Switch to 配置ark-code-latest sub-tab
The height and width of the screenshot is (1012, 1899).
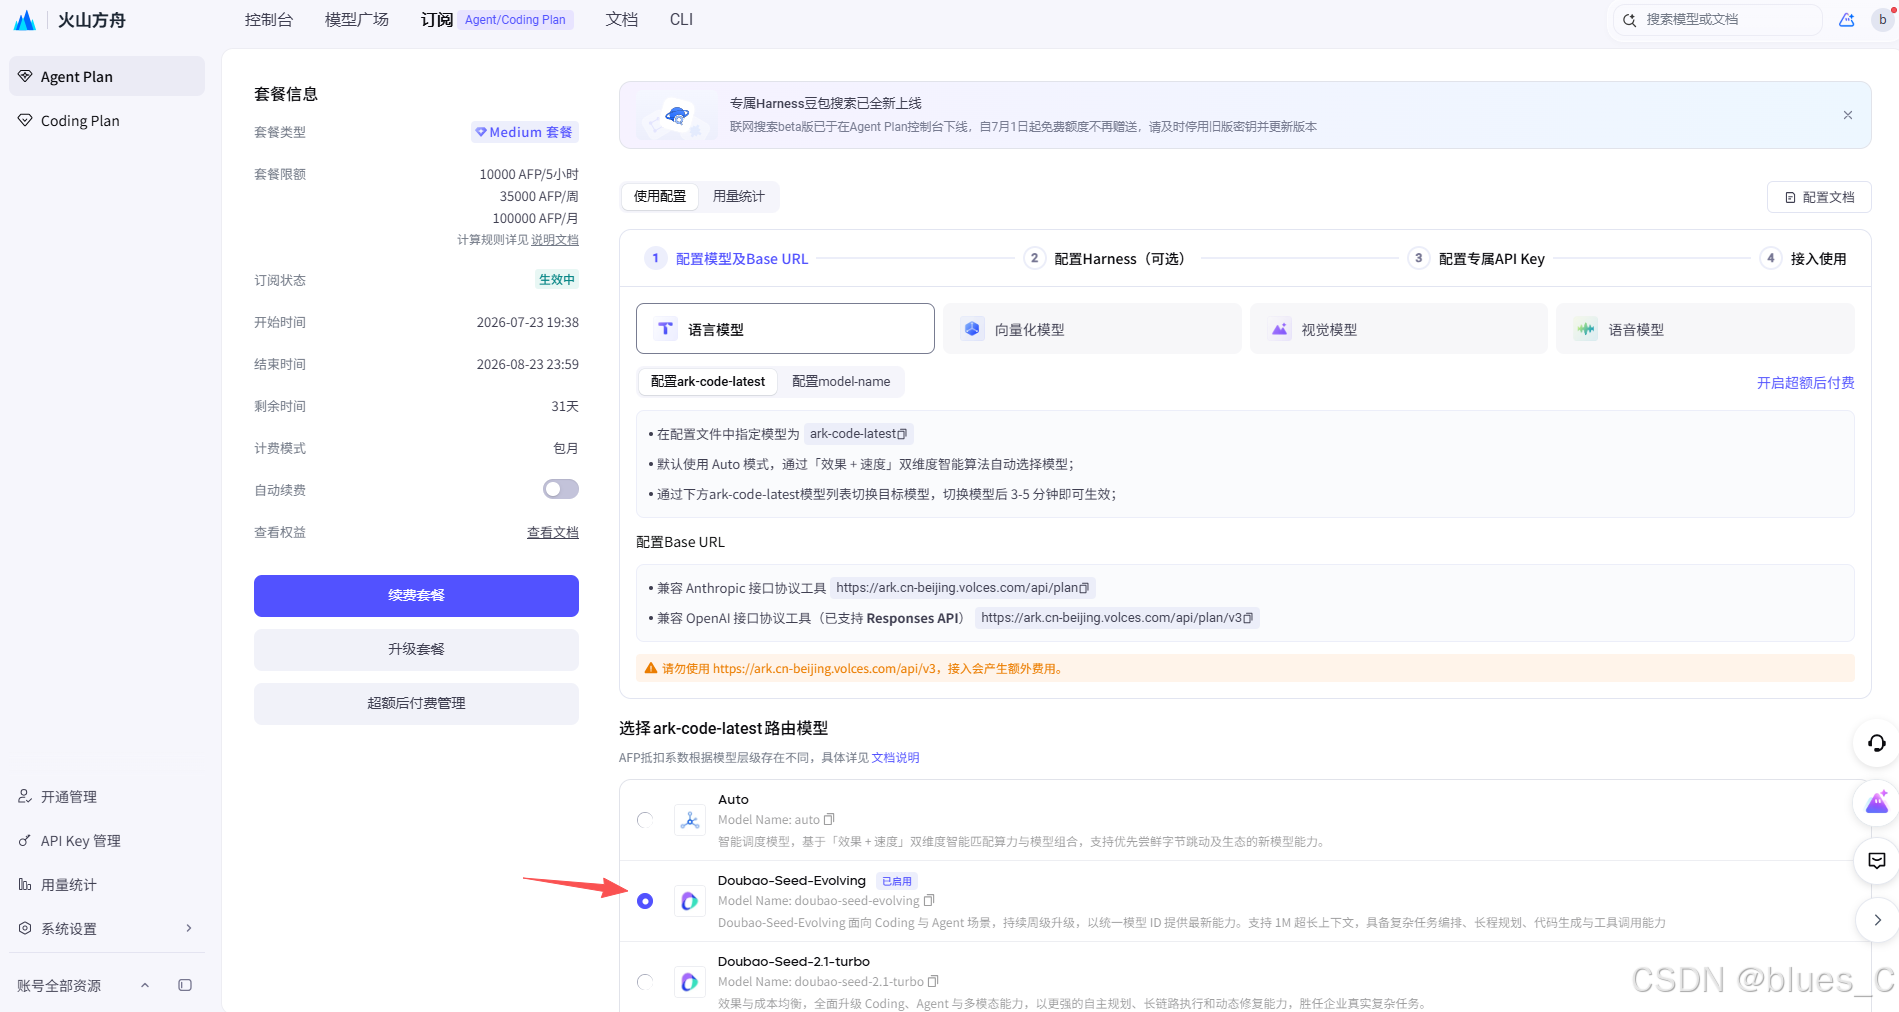point(708,381)
